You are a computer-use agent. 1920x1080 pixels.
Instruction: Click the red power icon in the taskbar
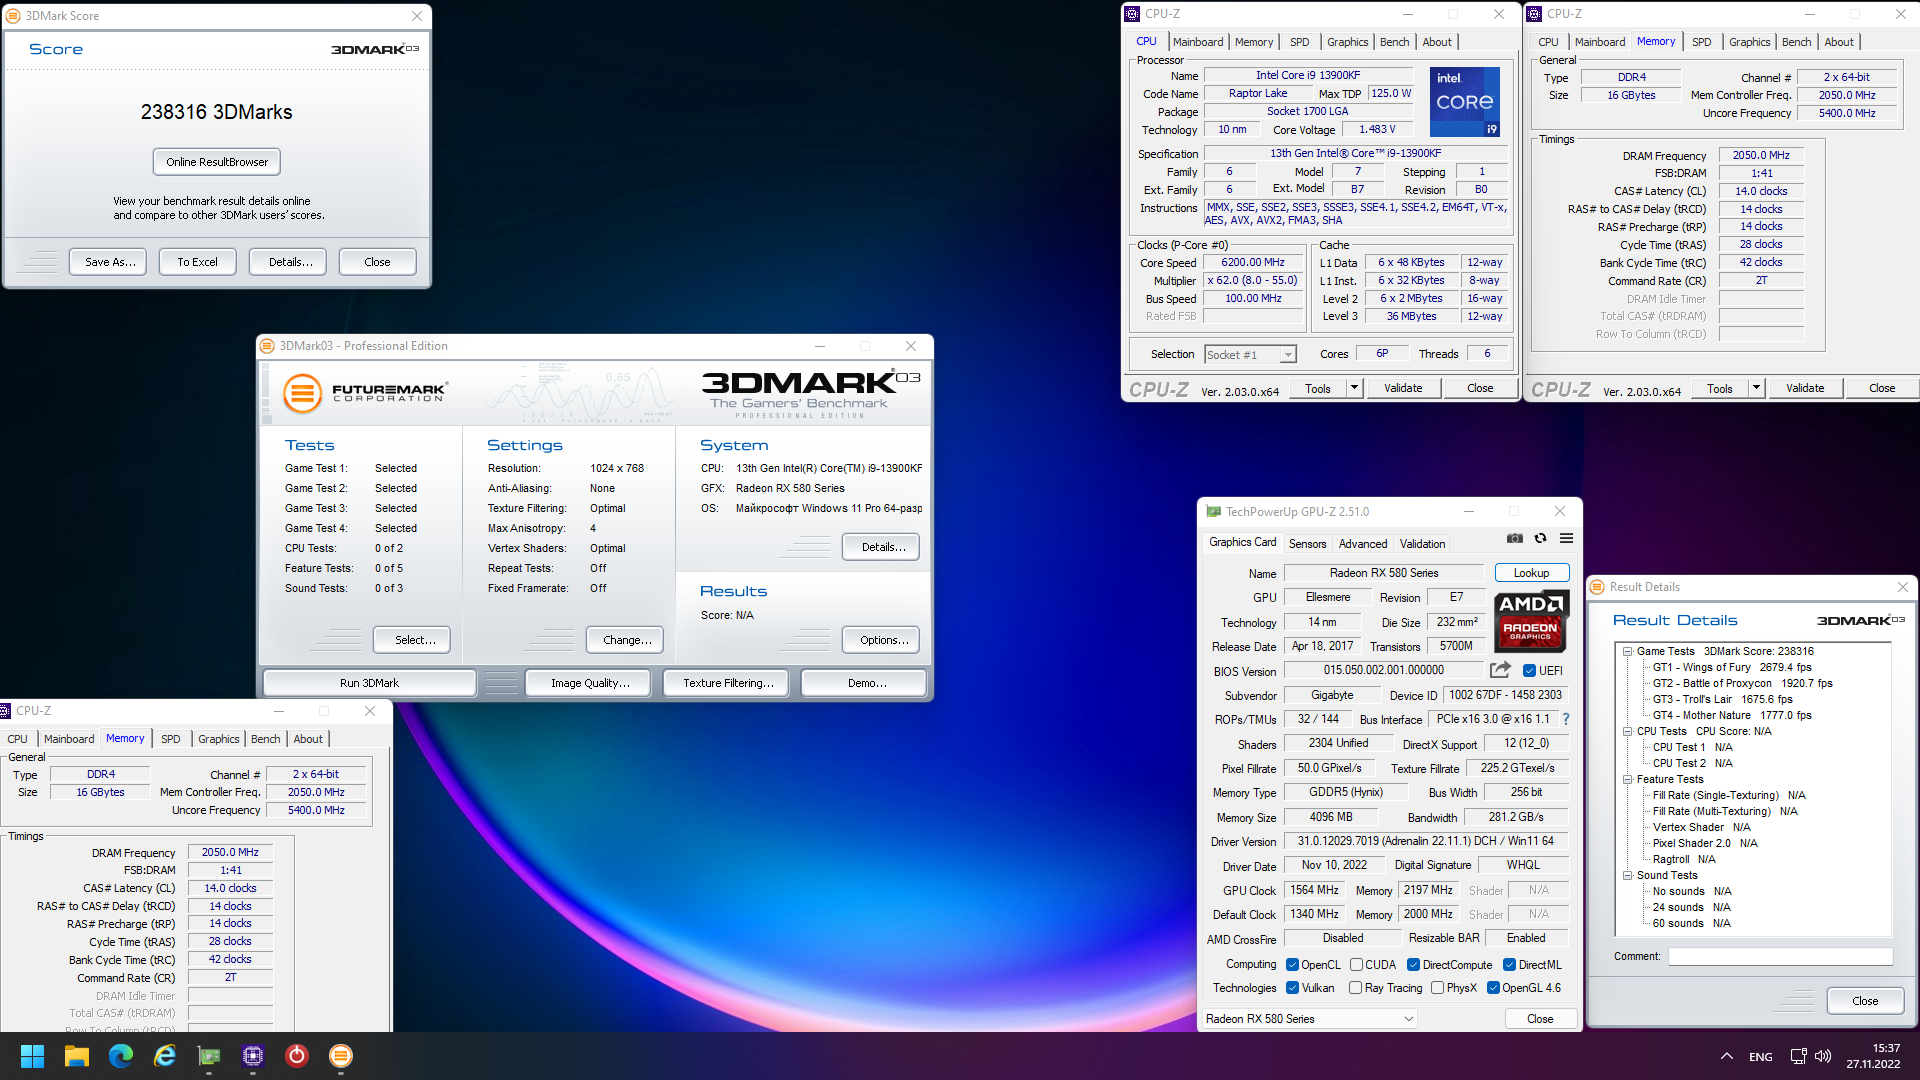297,1056
